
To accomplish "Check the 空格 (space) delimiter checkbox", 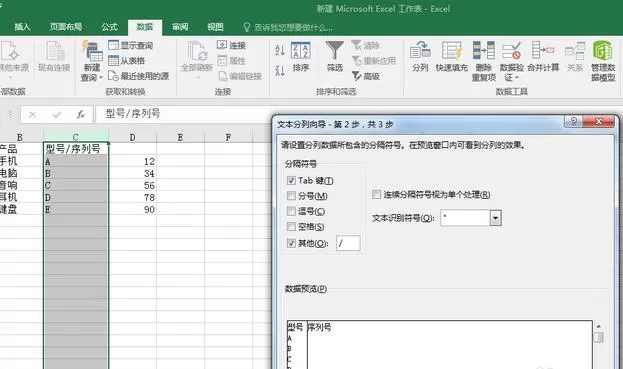I will (x=291, y=227).
